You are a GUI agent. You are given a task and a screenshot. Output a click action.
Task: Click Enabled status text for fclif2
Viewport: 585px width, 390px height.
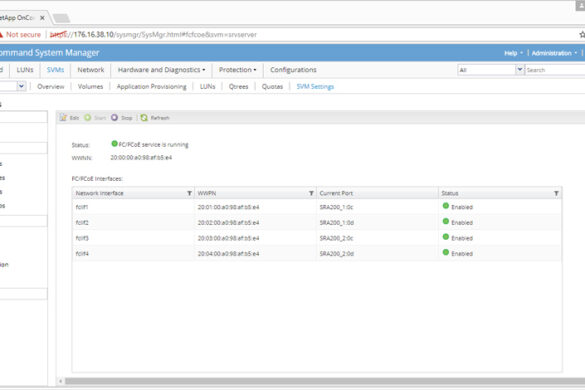[462, 223]
